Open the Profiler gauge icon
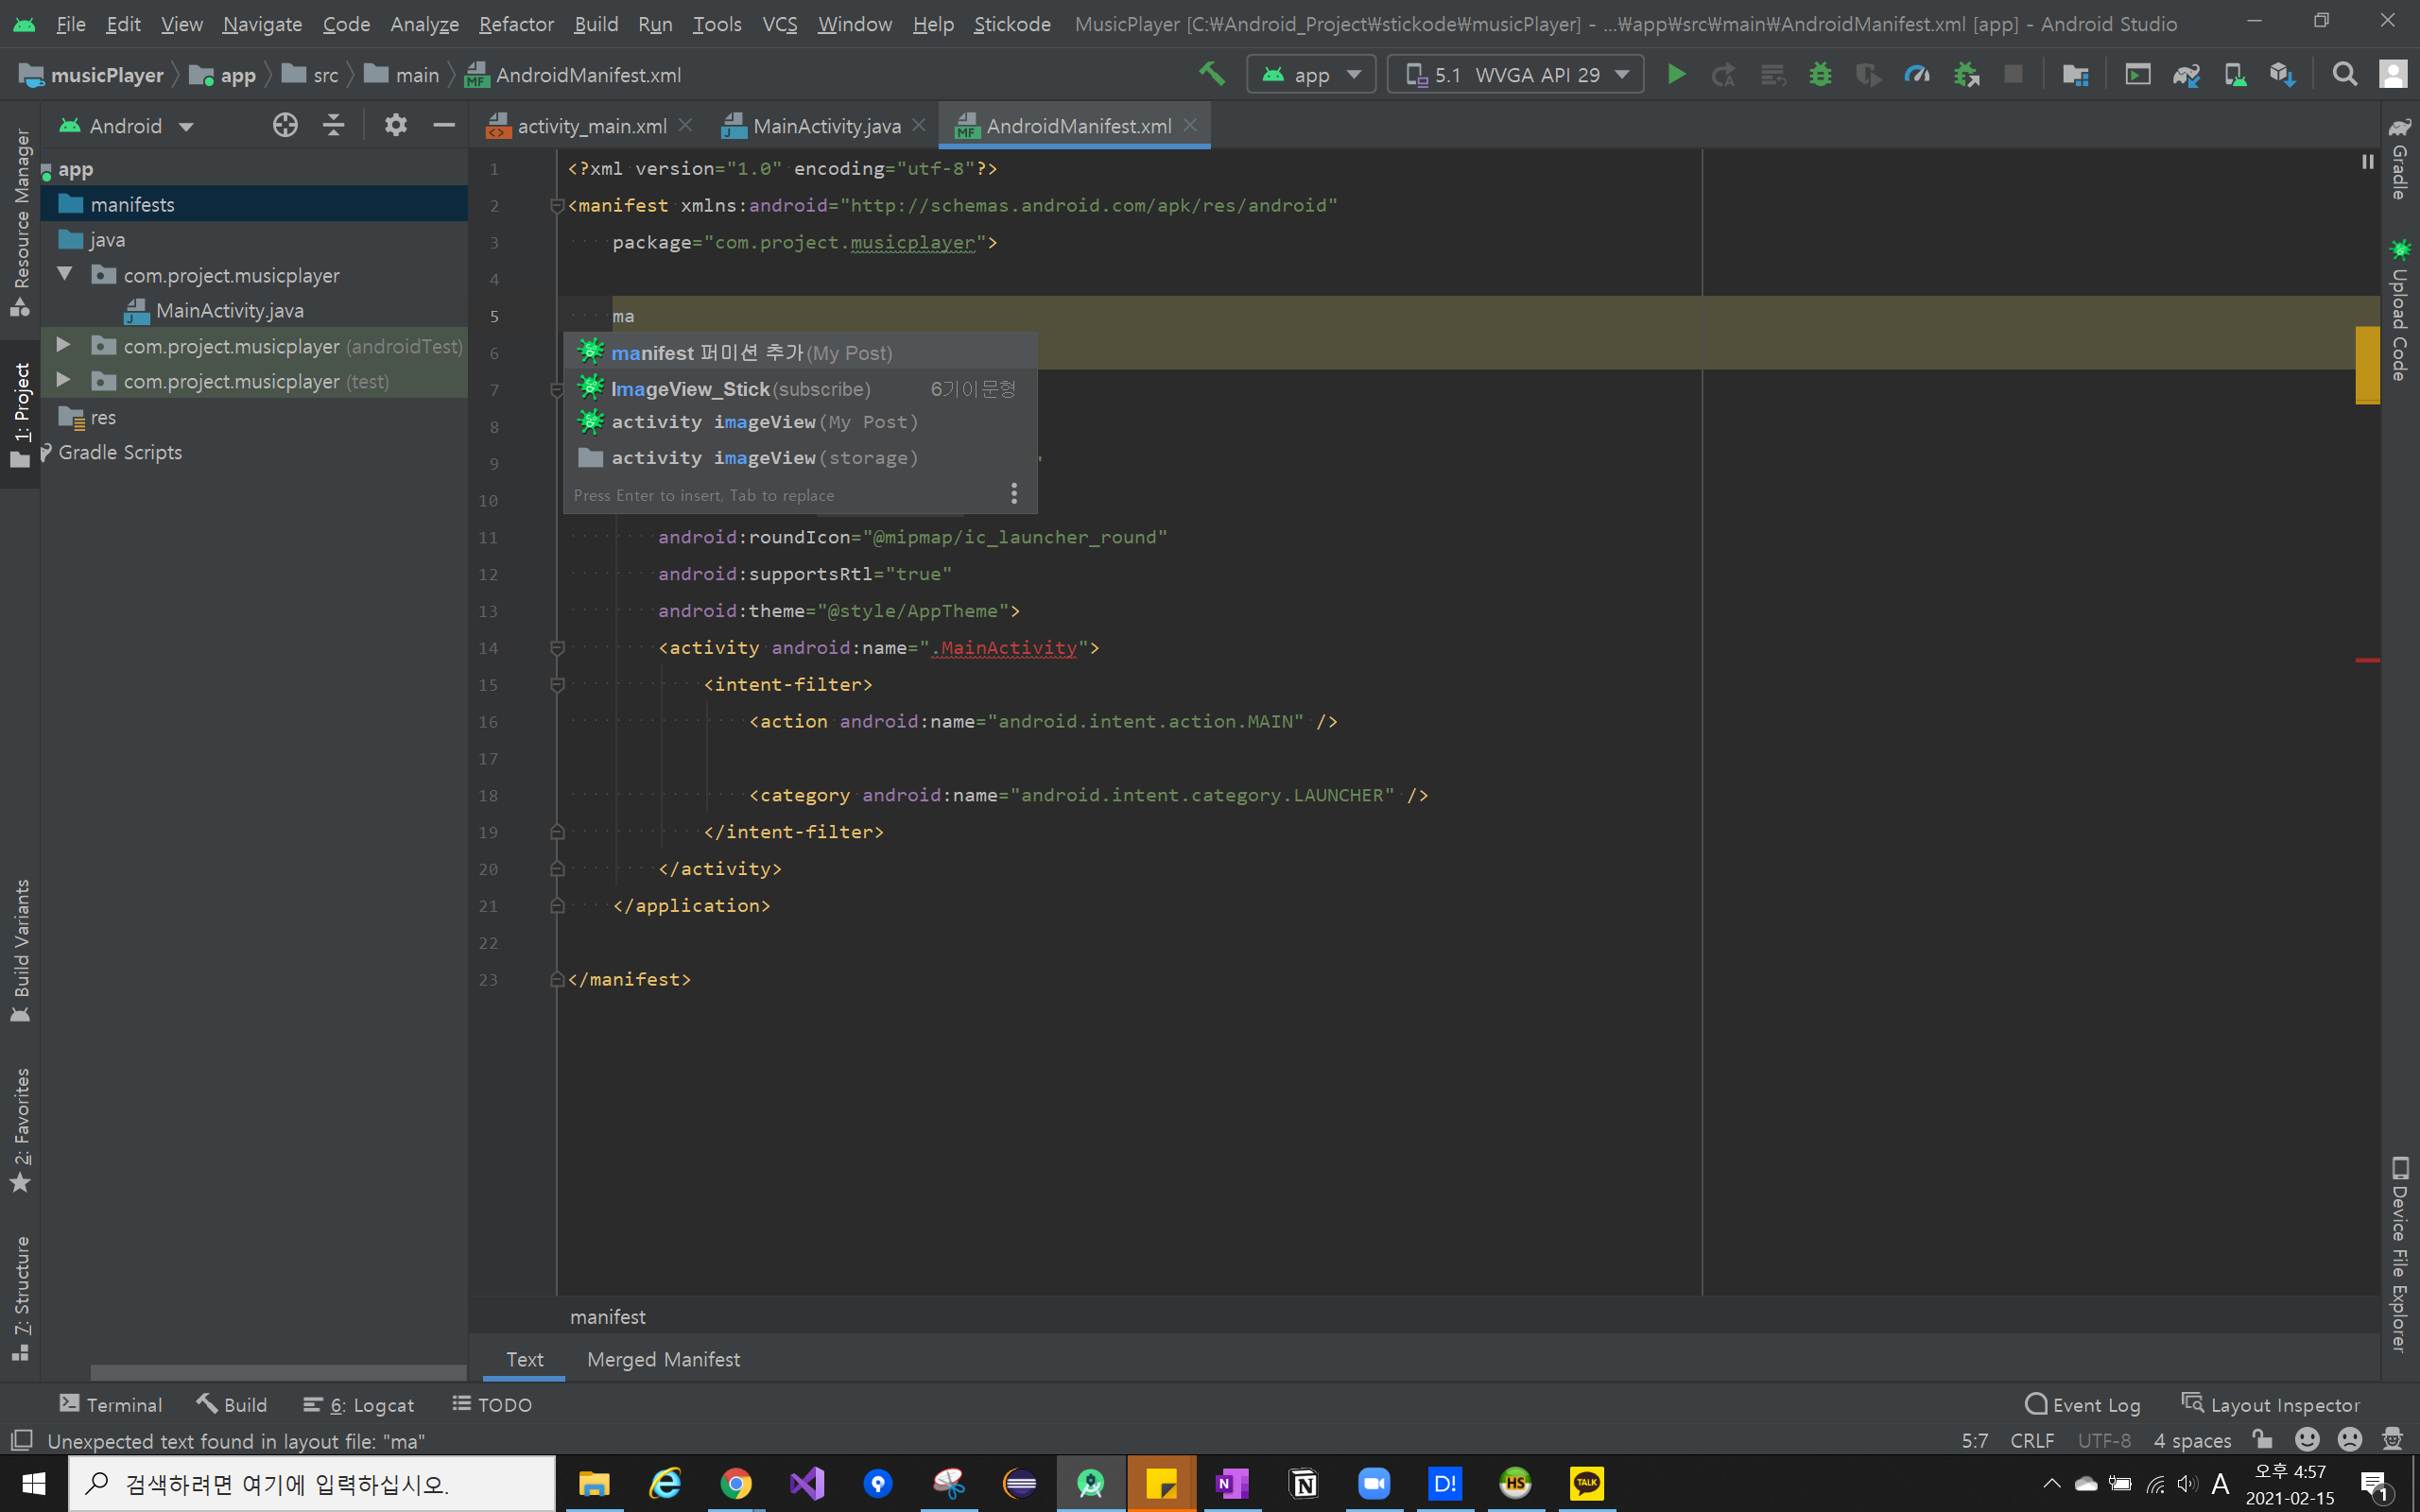 (x=1916, y=75)
